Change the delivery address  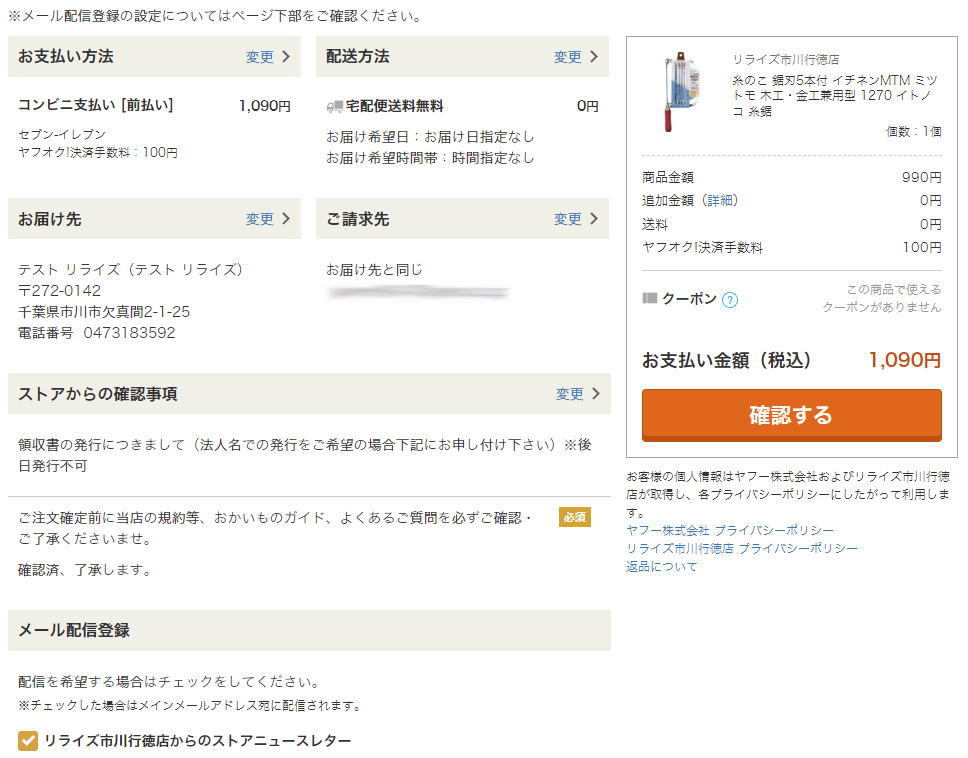coord(260,219)
